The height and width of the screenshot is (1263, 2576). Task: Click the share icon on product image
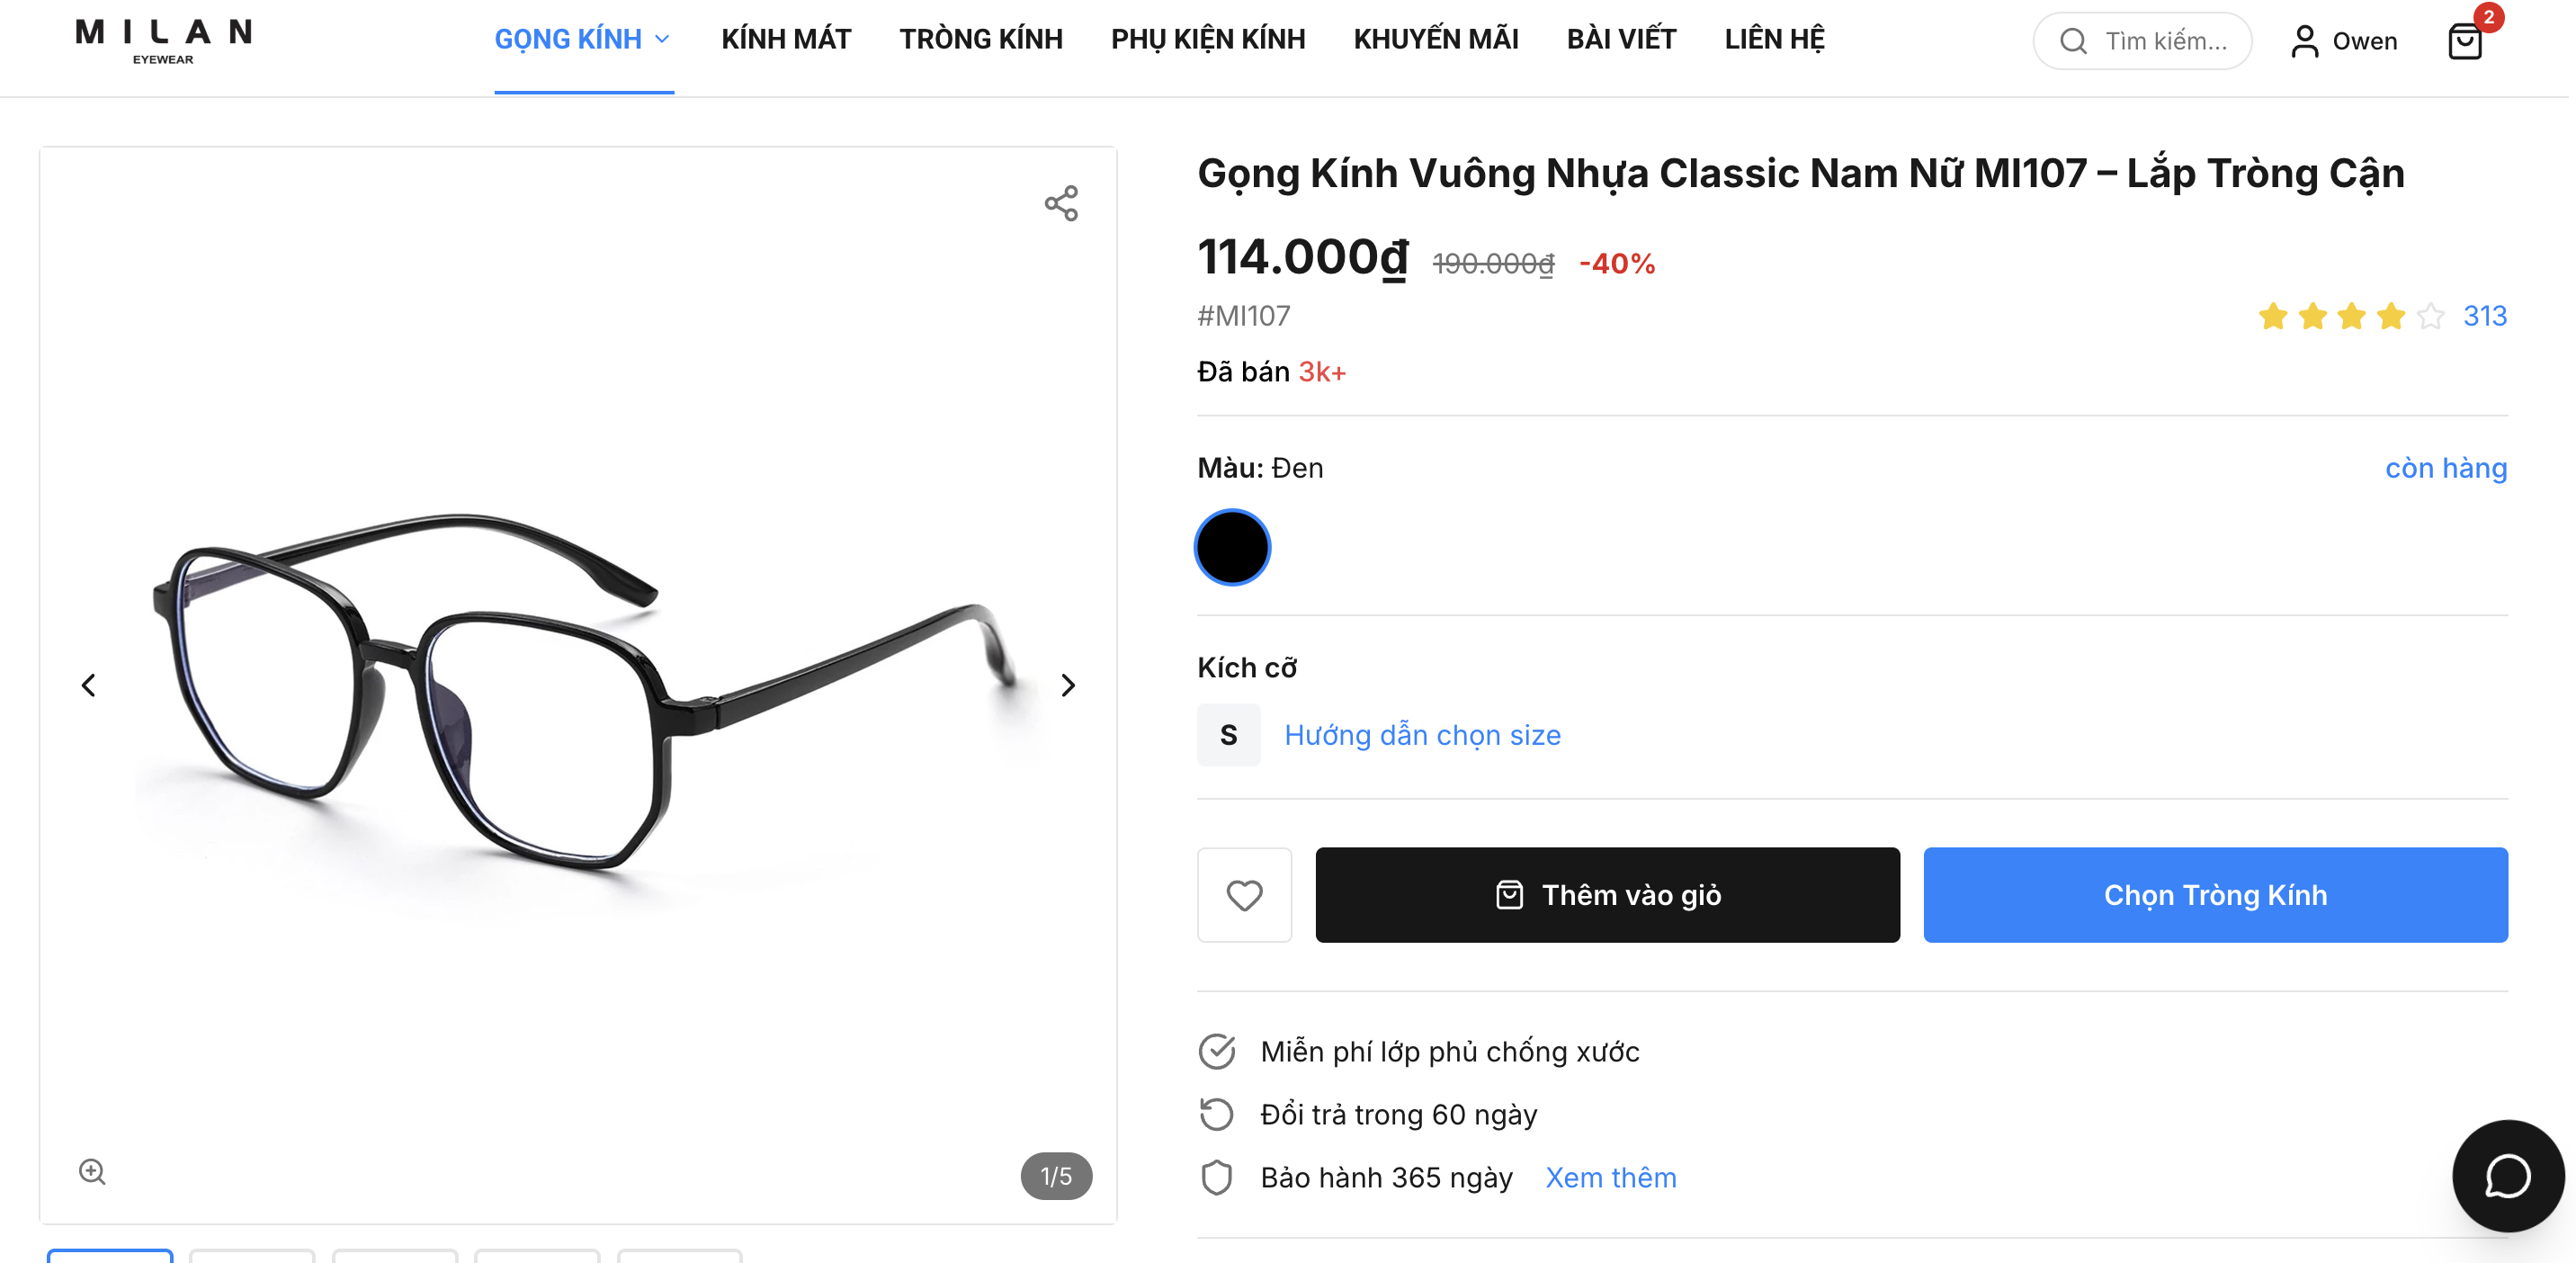(x=1061, y=203)
